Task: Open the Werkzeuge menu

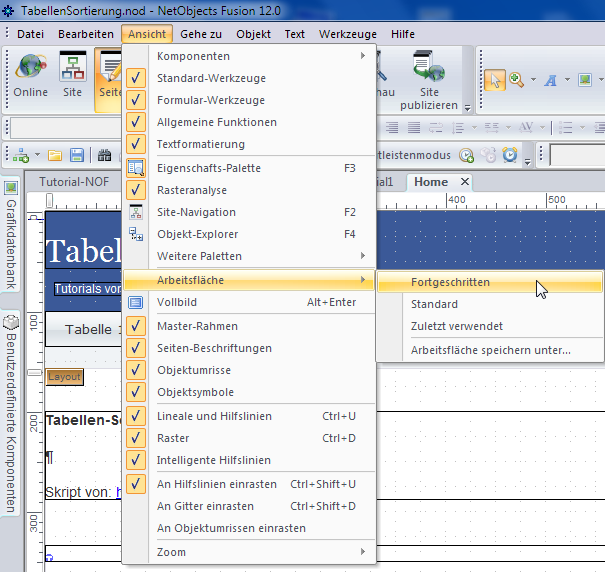Action: pos(348,34)
